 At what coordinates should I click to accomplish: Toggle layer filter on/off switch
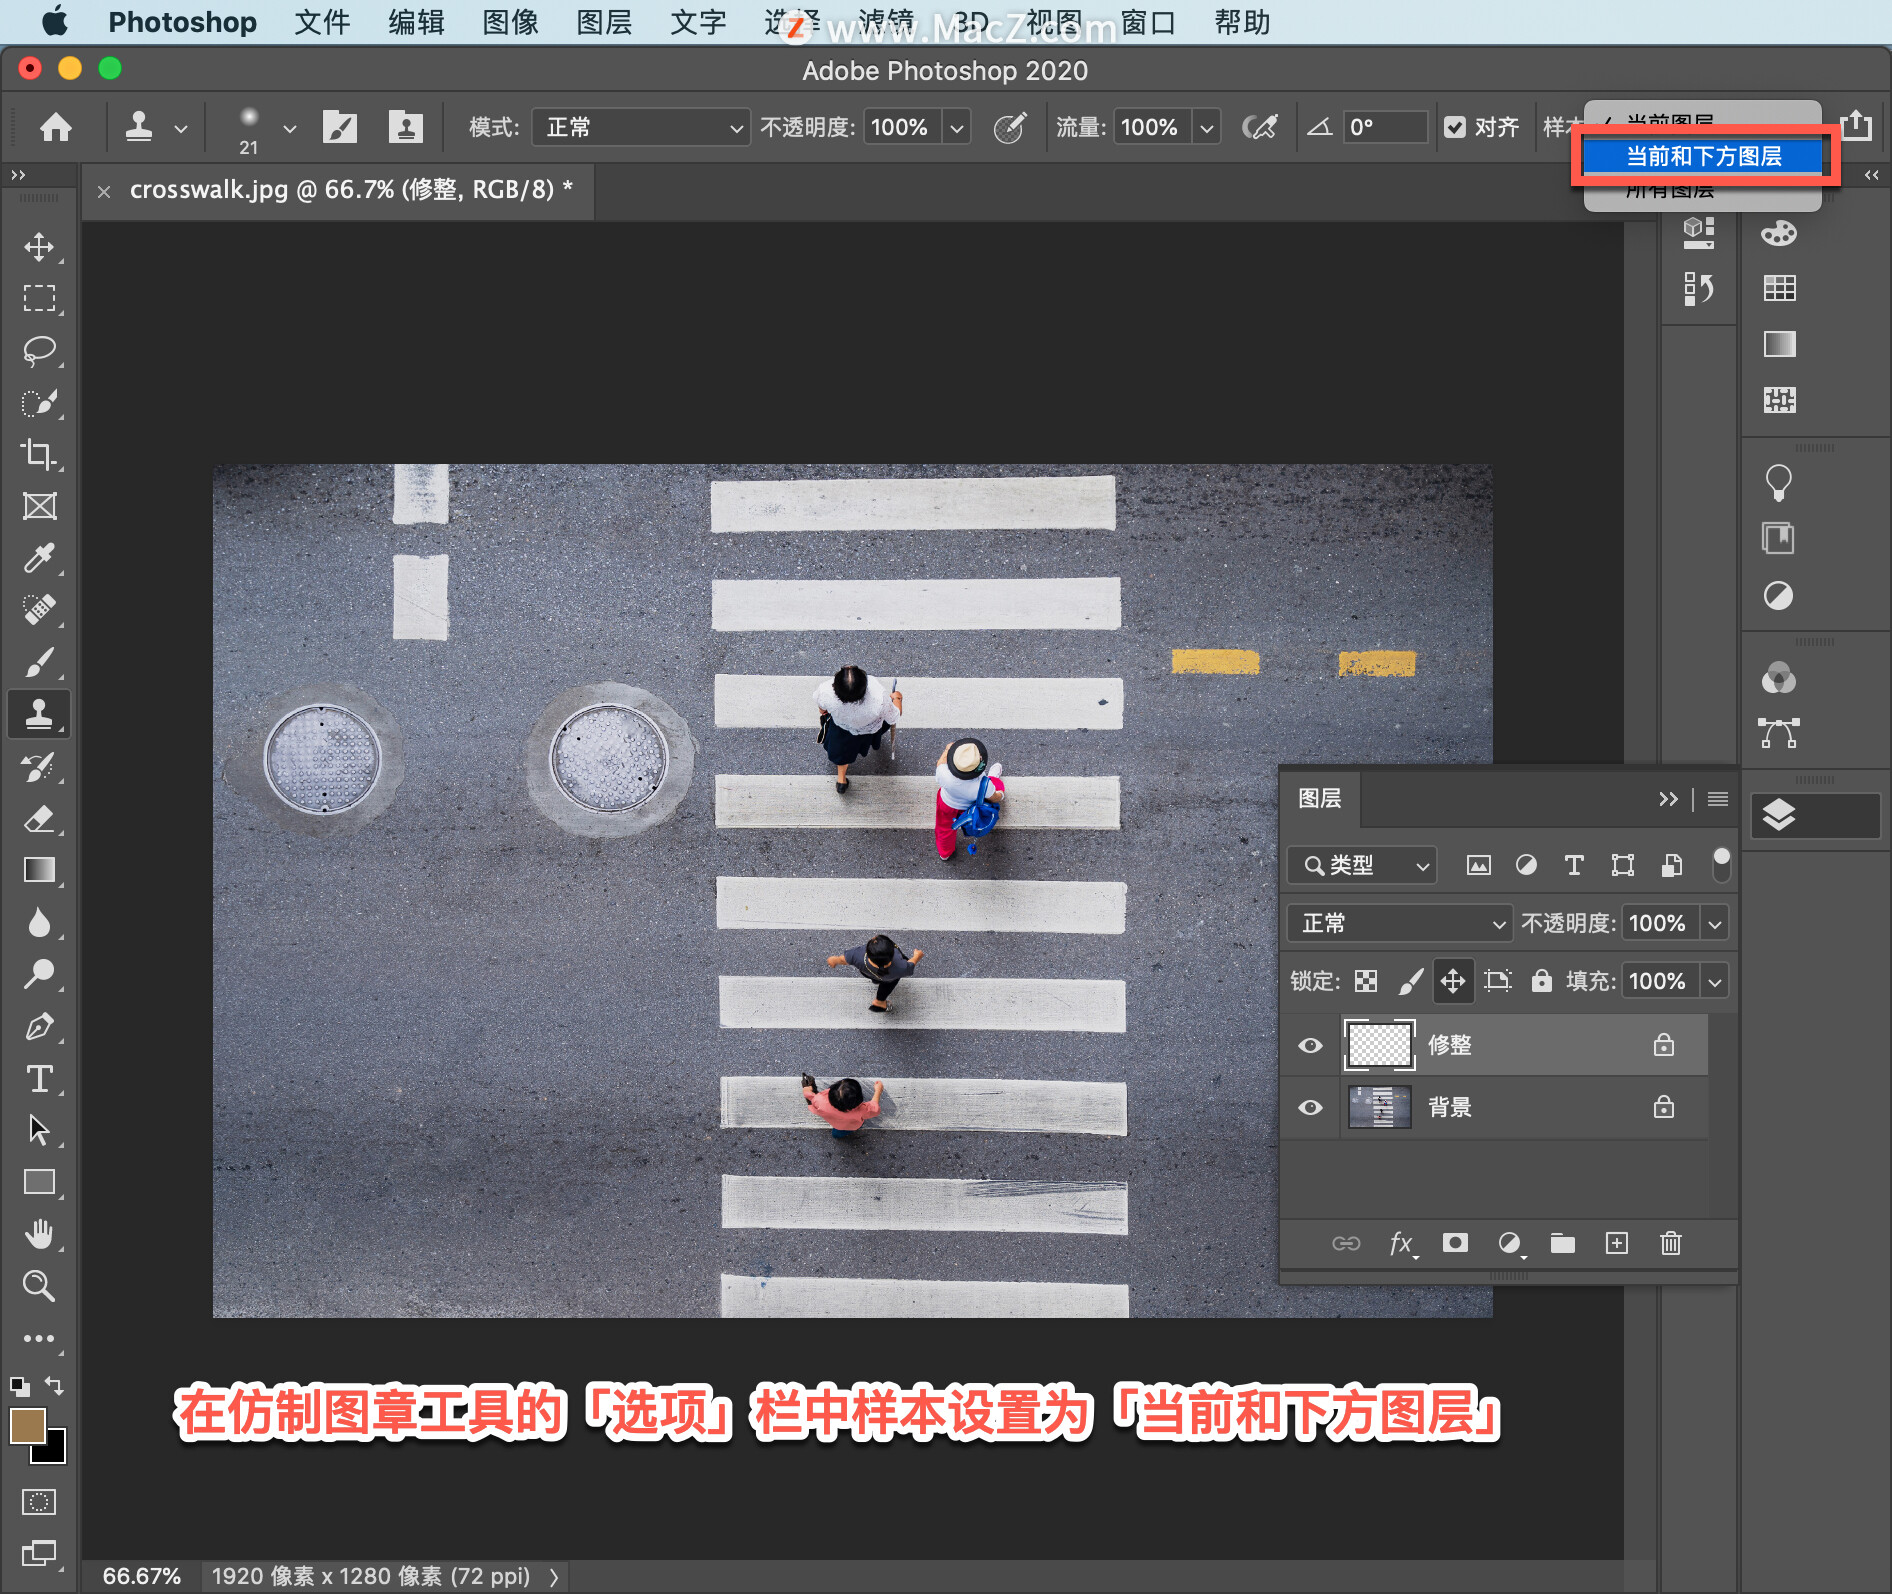click(1721, 864)
